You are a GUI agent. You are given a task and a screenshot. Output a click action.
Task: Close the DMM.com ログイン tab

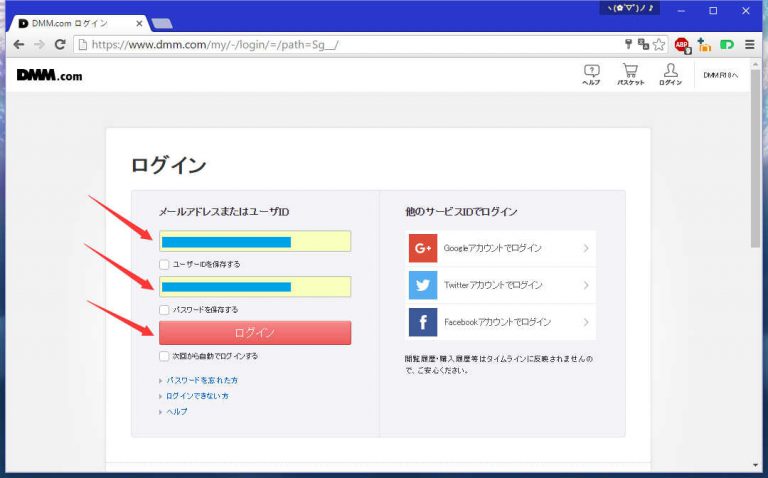coord(139,23)
